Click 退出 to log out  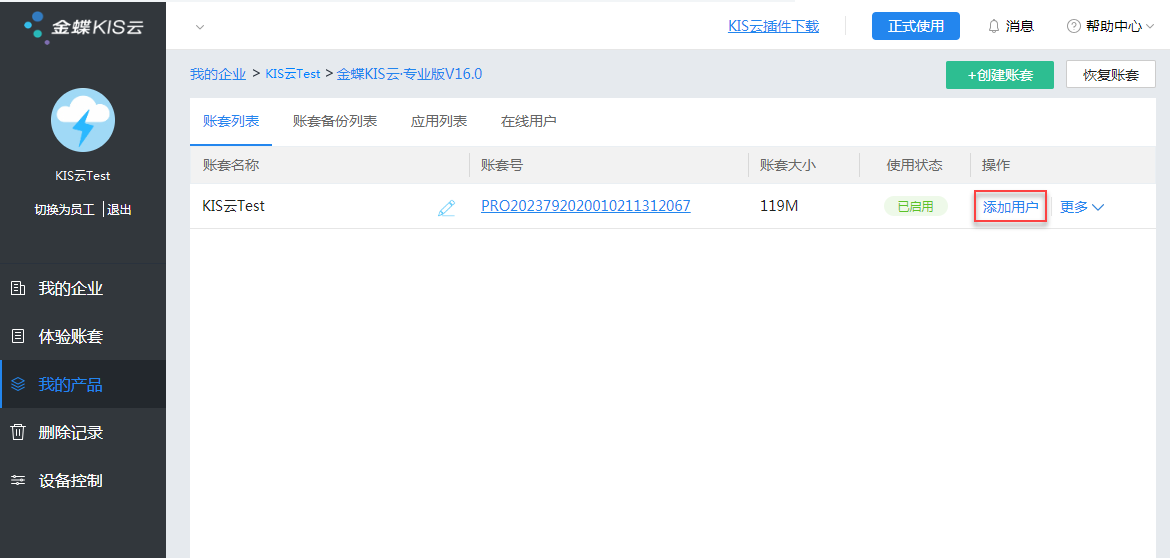click(119, 210)
